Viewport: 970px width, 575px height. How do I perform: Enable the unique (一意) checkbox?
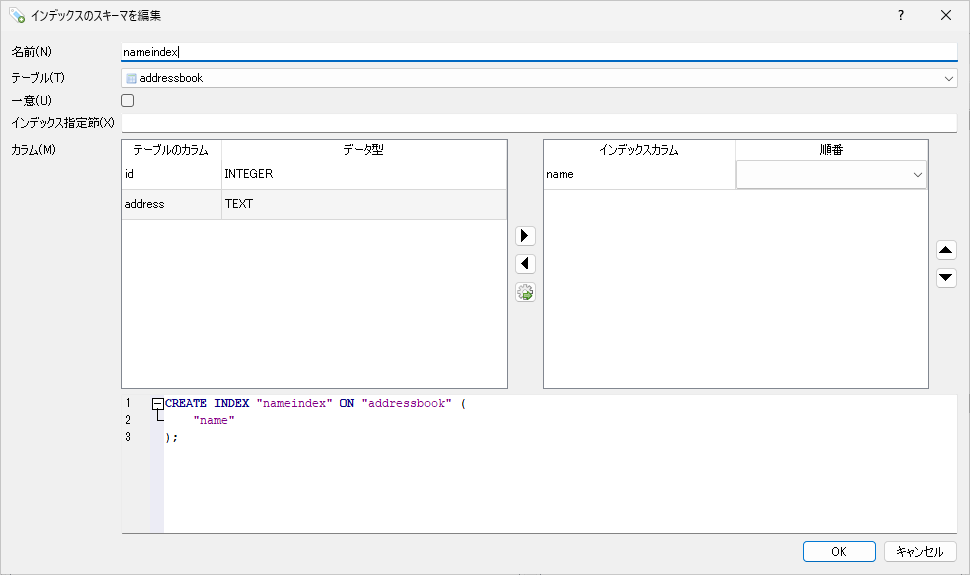click(128, 100)
